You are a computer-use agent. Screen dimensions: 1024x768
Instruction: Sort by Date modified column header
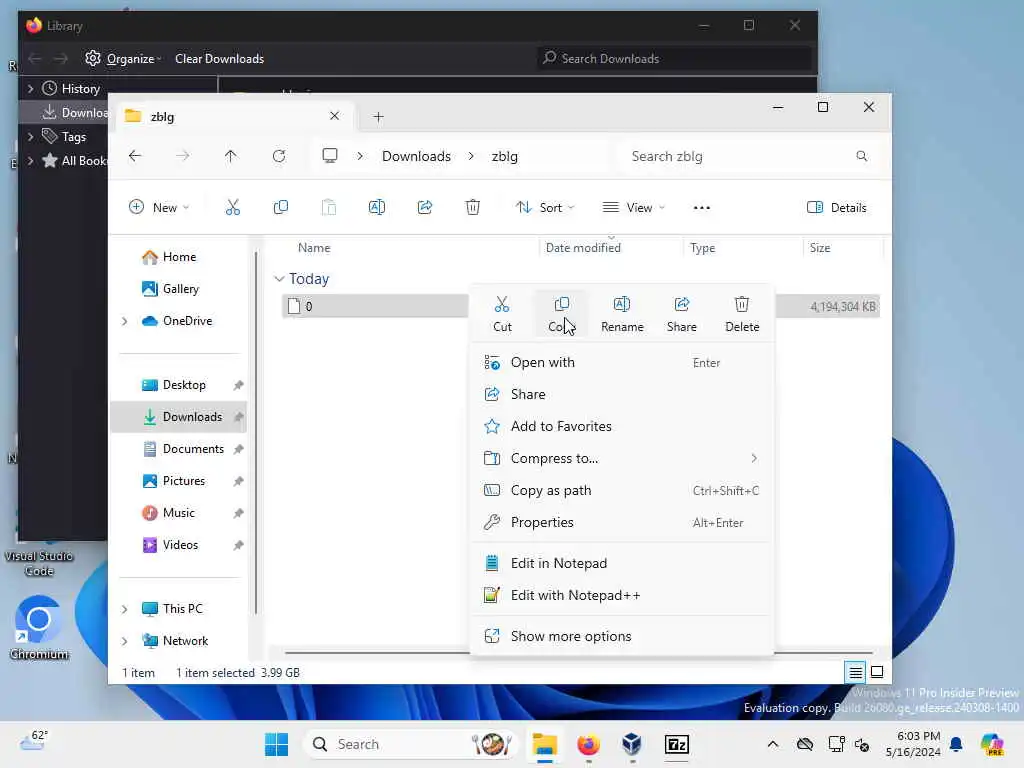(x=583, y=248)
